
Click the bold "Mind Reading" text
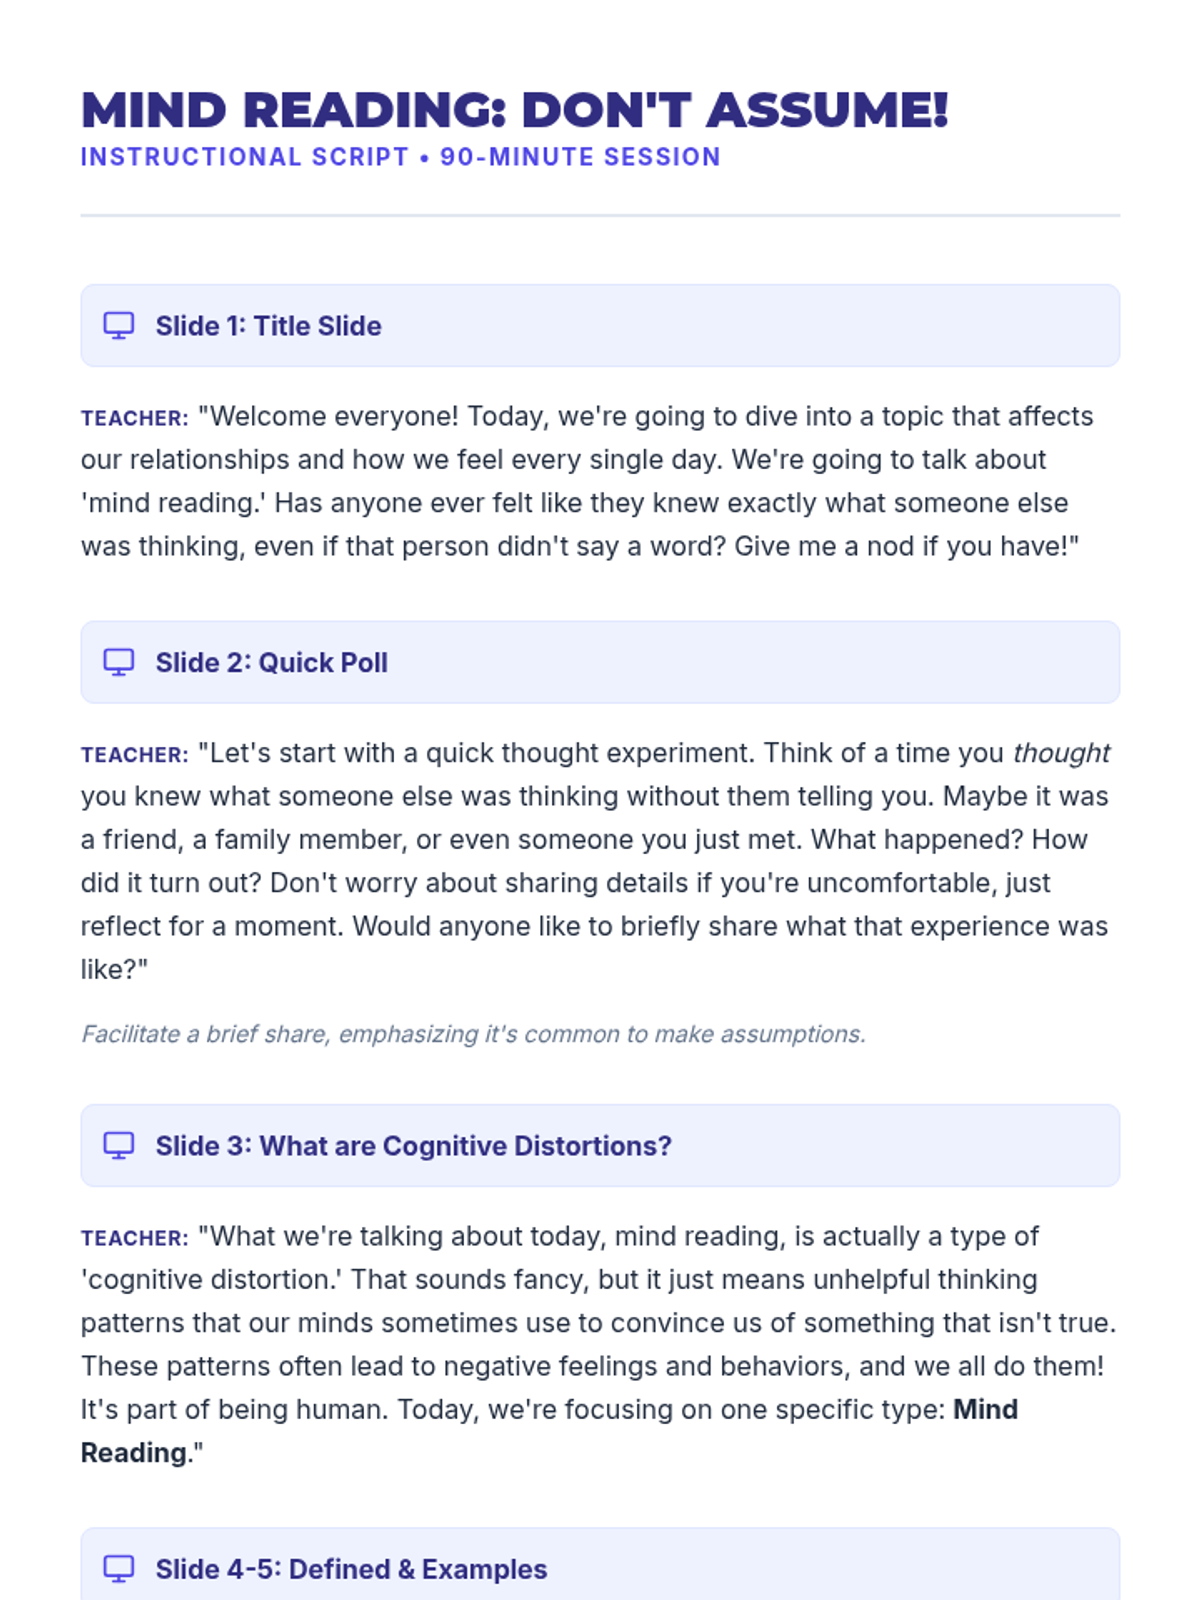[x=984, y=1410]
